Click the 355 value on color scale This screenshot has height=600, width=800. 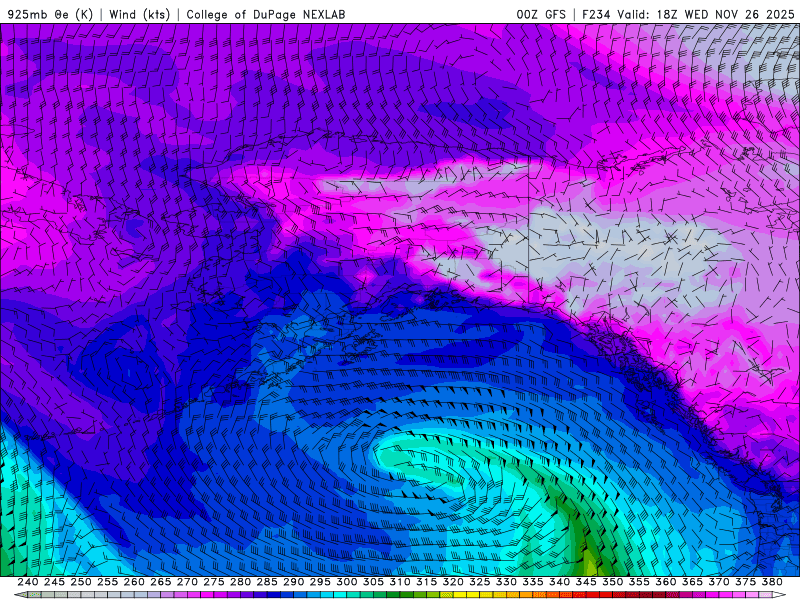639,582
